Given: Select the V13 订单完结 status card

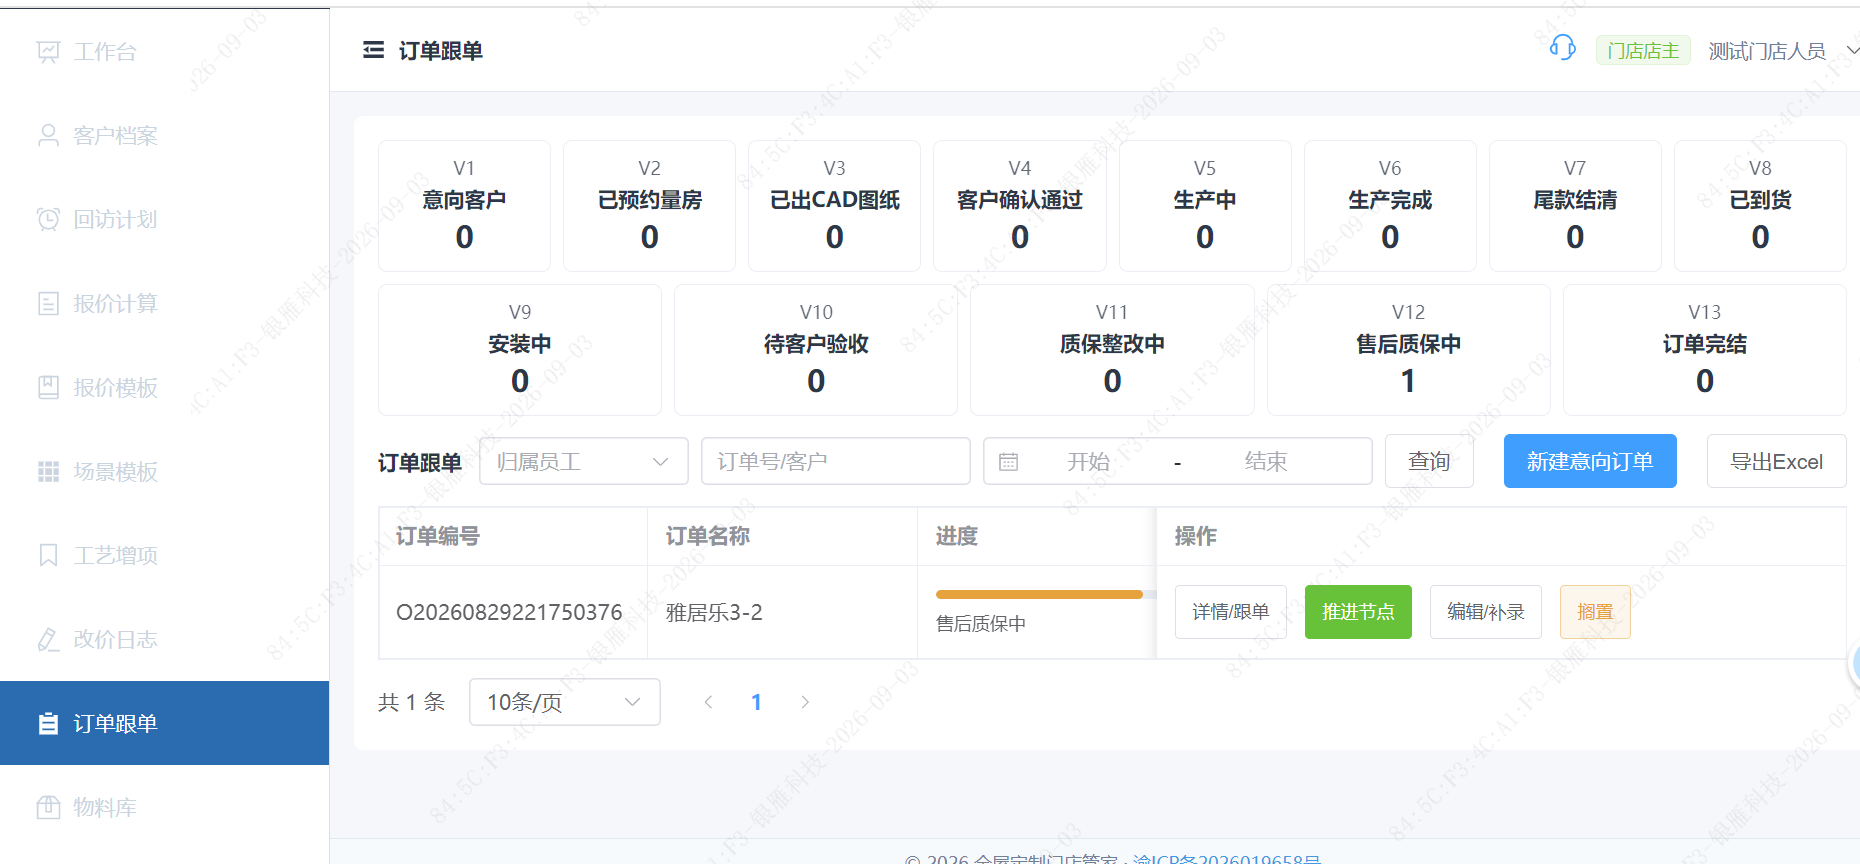Looking at the screenshot, I should point(1705,350).
